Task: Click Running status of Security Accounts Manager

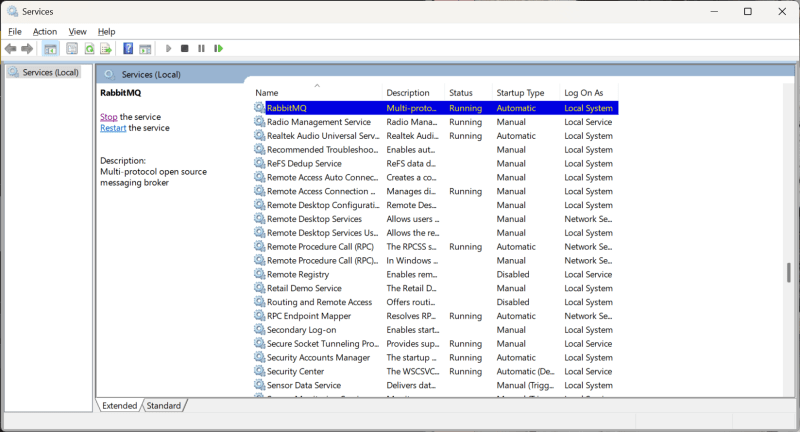Action: pyautogui.click(x=465, y=358)
